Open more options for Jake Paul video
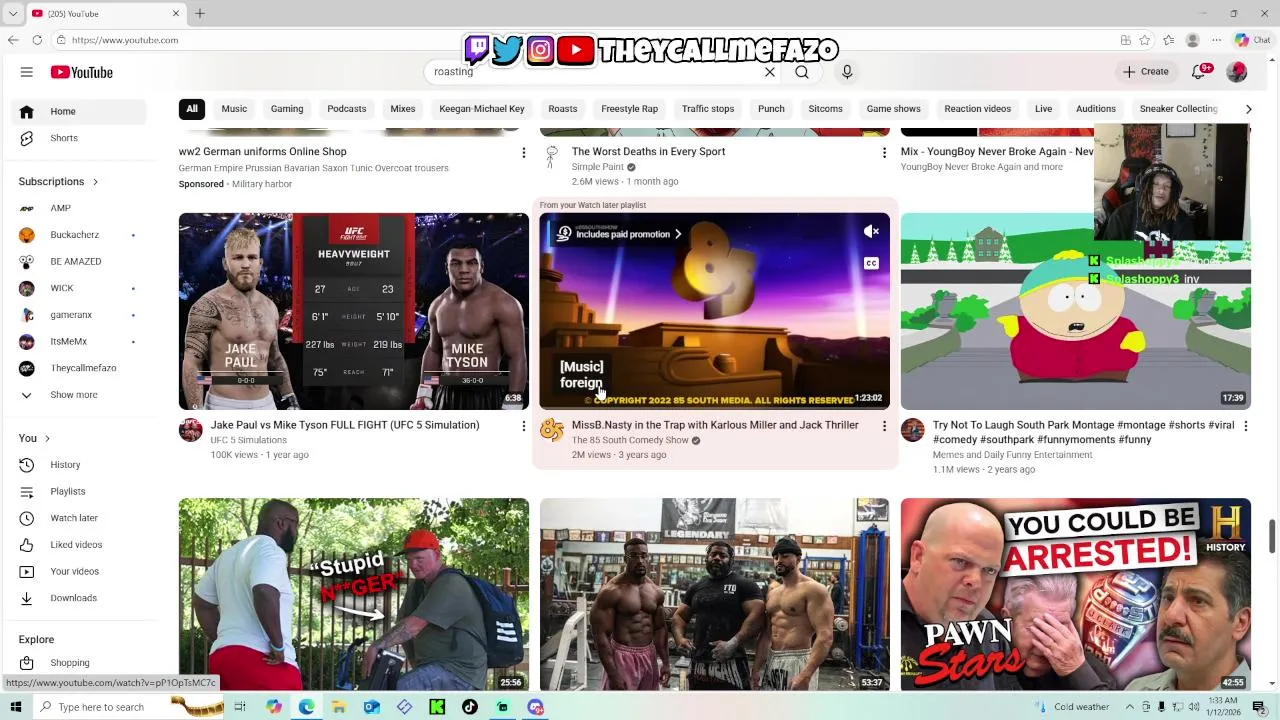The image size is (1280, 720). [523, 426]
